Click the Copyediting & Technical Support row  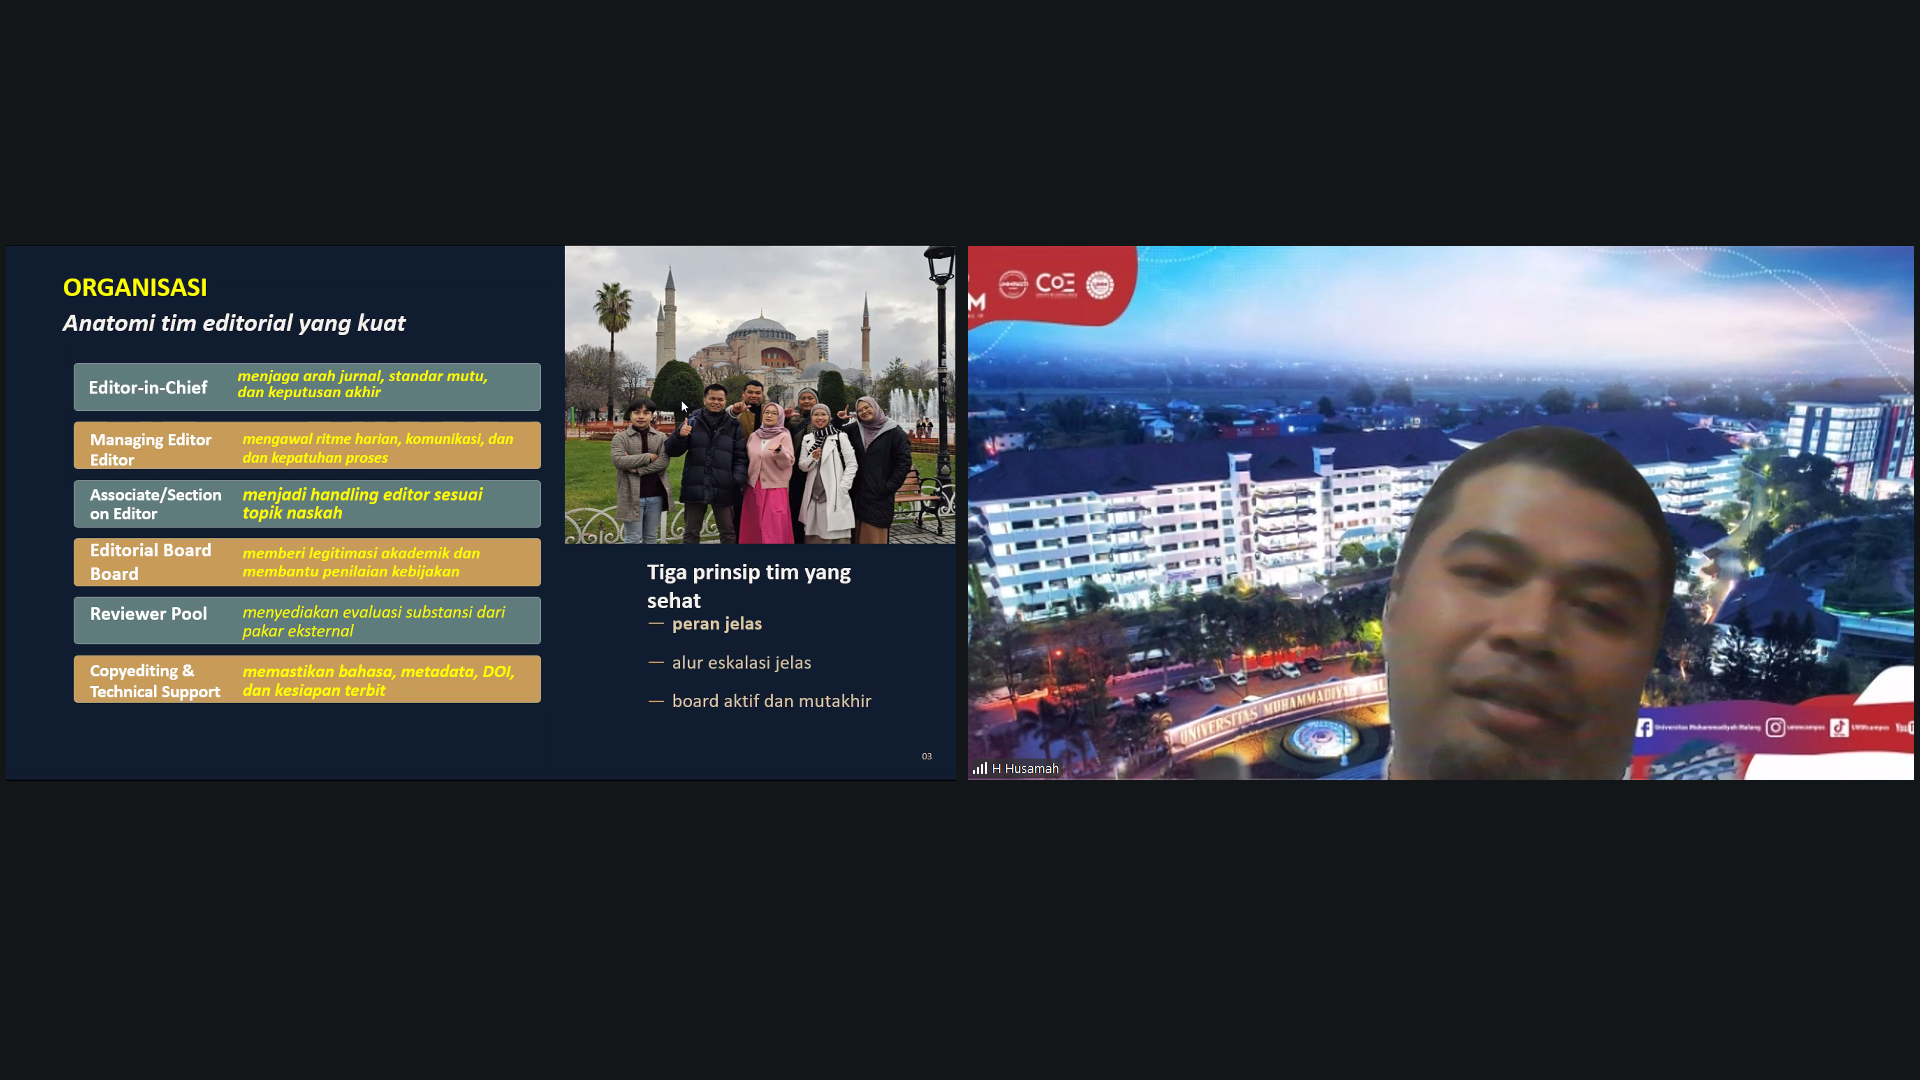click(307, 679)
